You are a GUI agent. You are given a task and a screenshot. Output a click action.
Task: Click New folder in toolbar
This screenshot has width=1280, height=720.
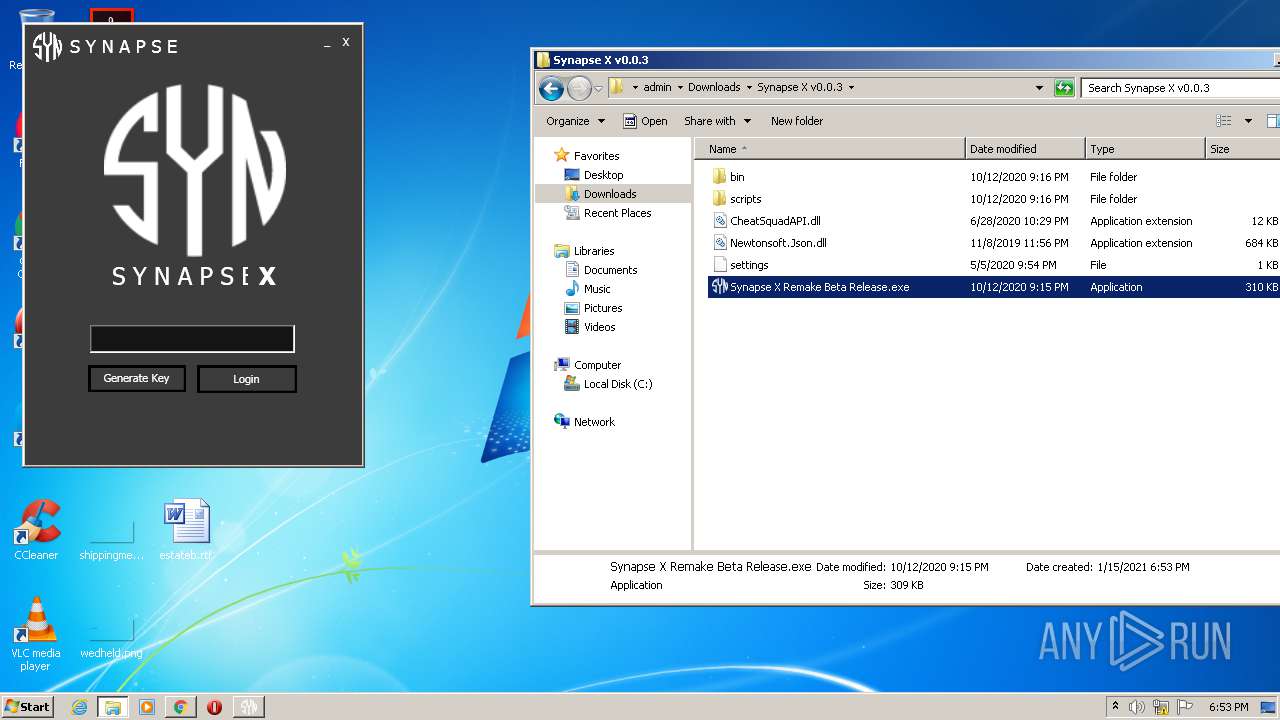(x=797, y=121)
